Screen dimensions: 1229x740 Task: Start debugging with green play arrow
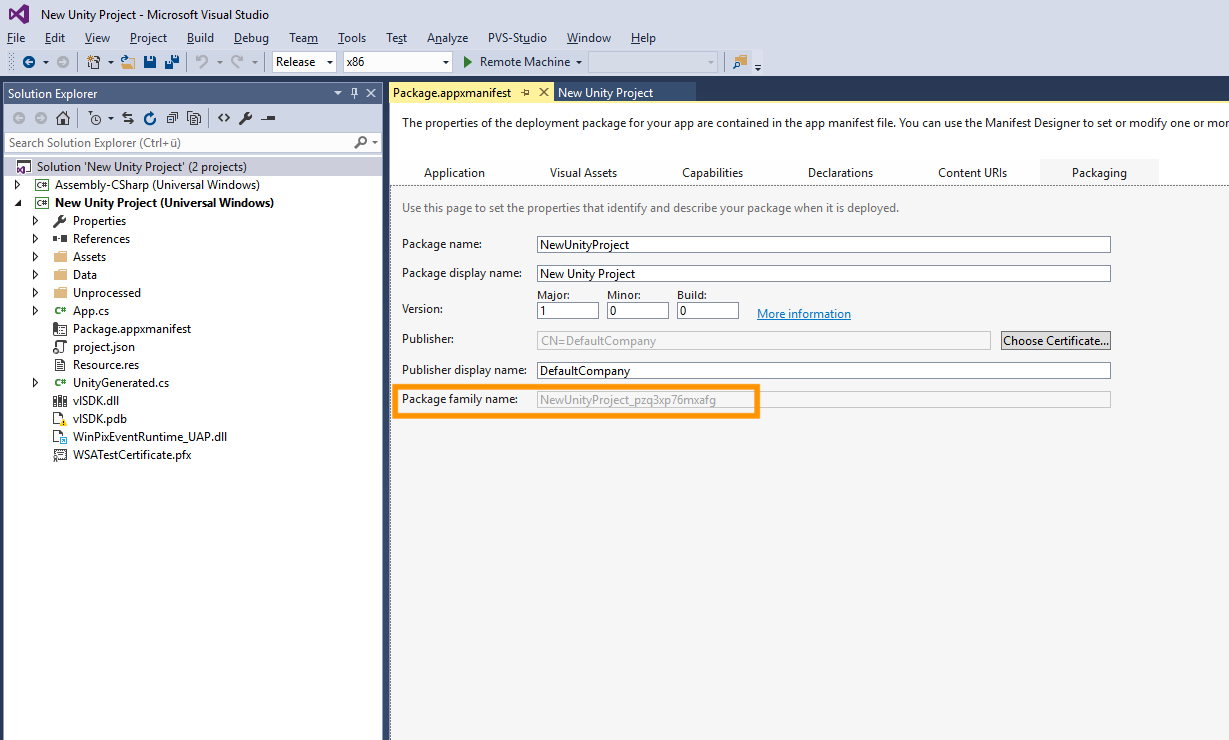pyautogui.click(x=466, y=62)
